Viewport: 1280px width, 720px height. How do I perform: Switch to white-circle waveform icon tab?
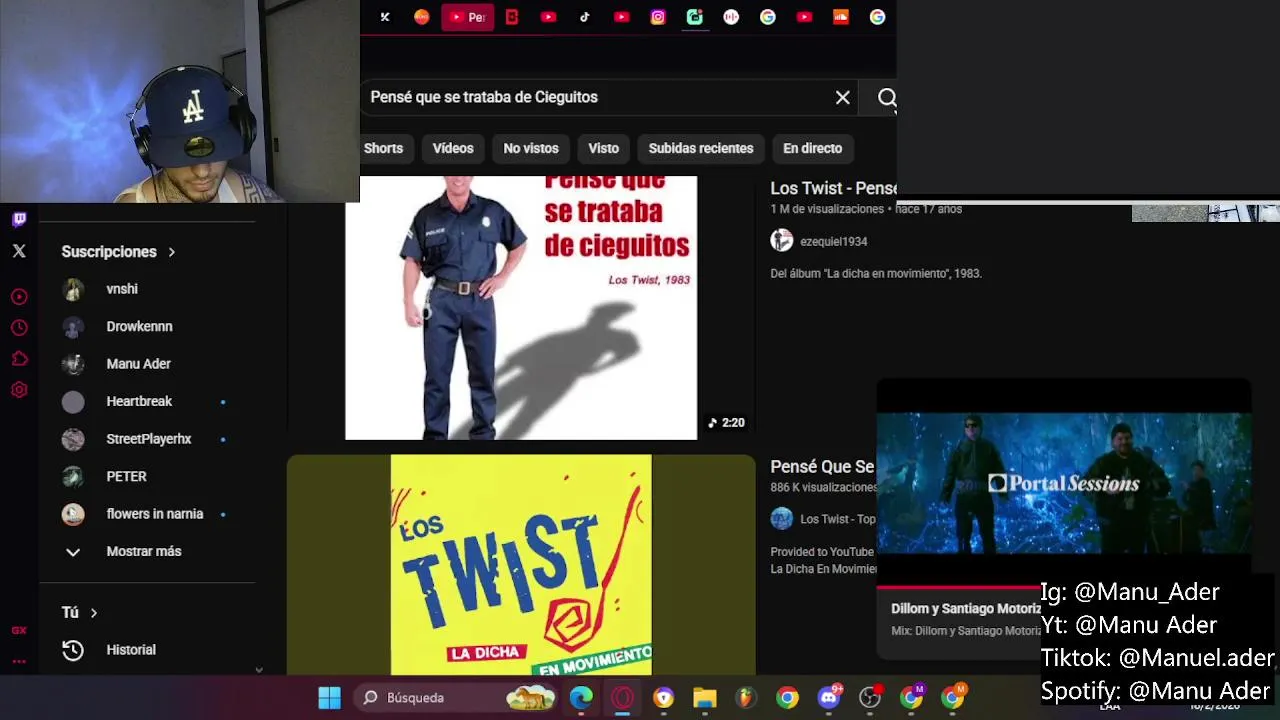tap(731, 17)
